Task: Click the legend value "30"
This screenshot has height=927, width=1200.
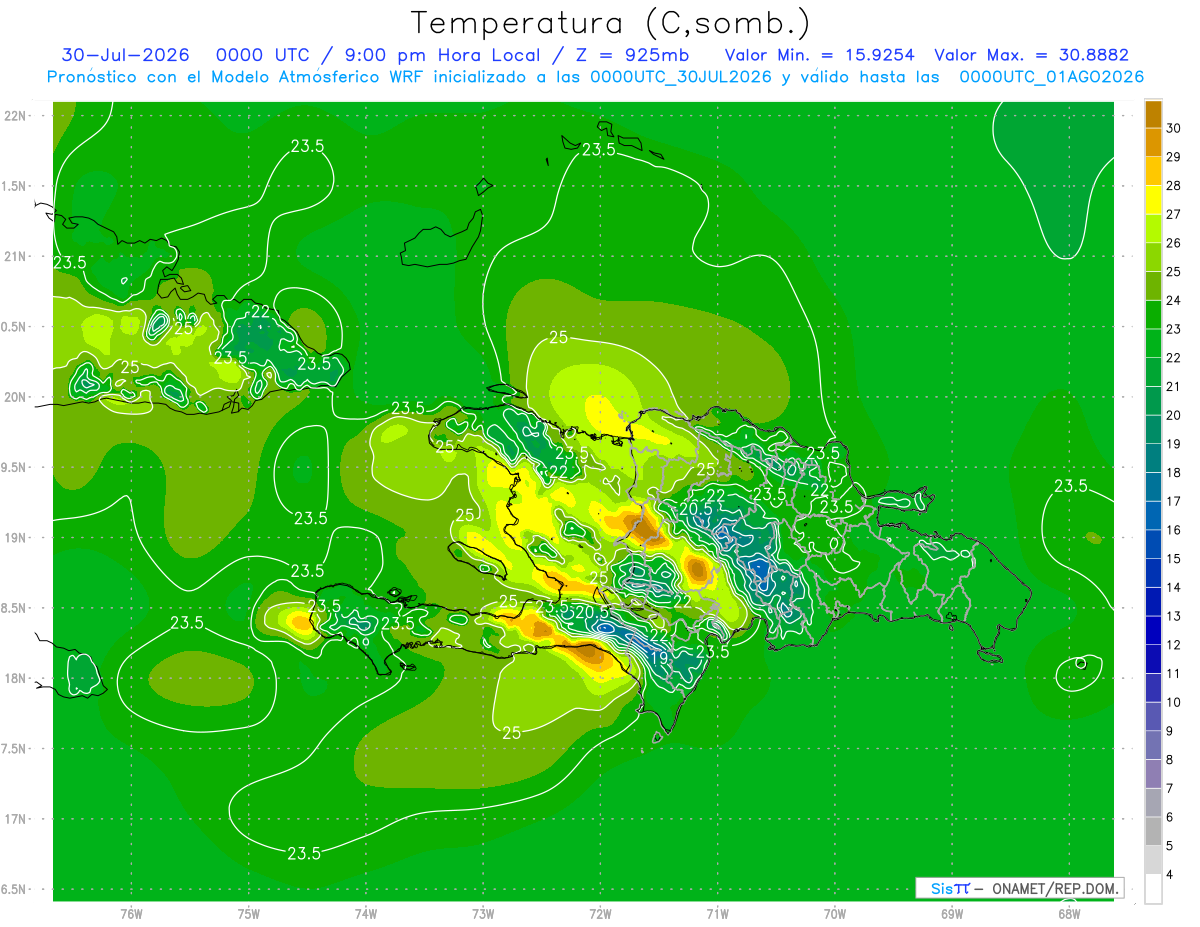Action: click(1174, 128)
